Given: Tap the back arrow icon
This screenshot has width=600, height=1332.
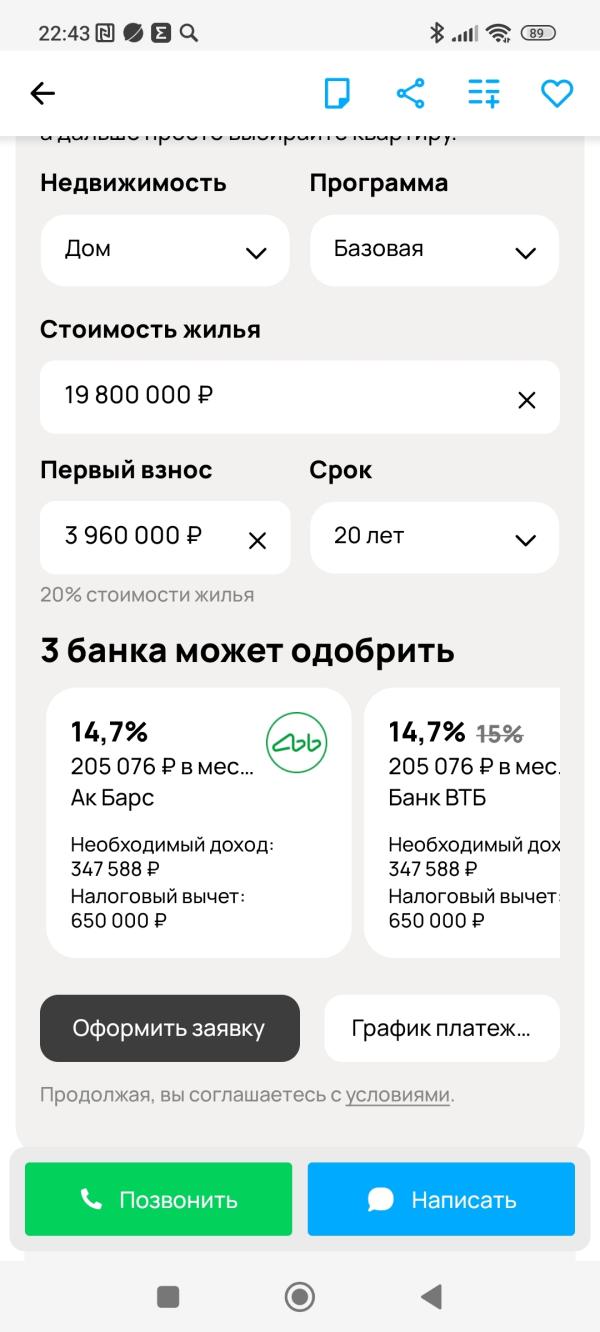Looking at the screenshot, I should [x=42, y=94].
